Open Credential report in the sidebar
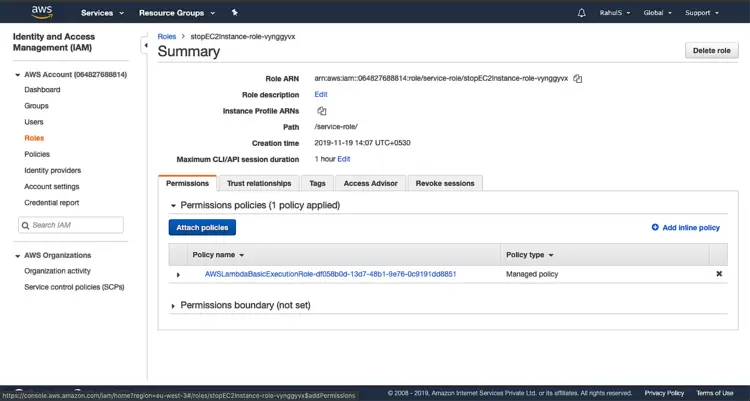Viewport: 750px width, 401px height. (52, 203)
